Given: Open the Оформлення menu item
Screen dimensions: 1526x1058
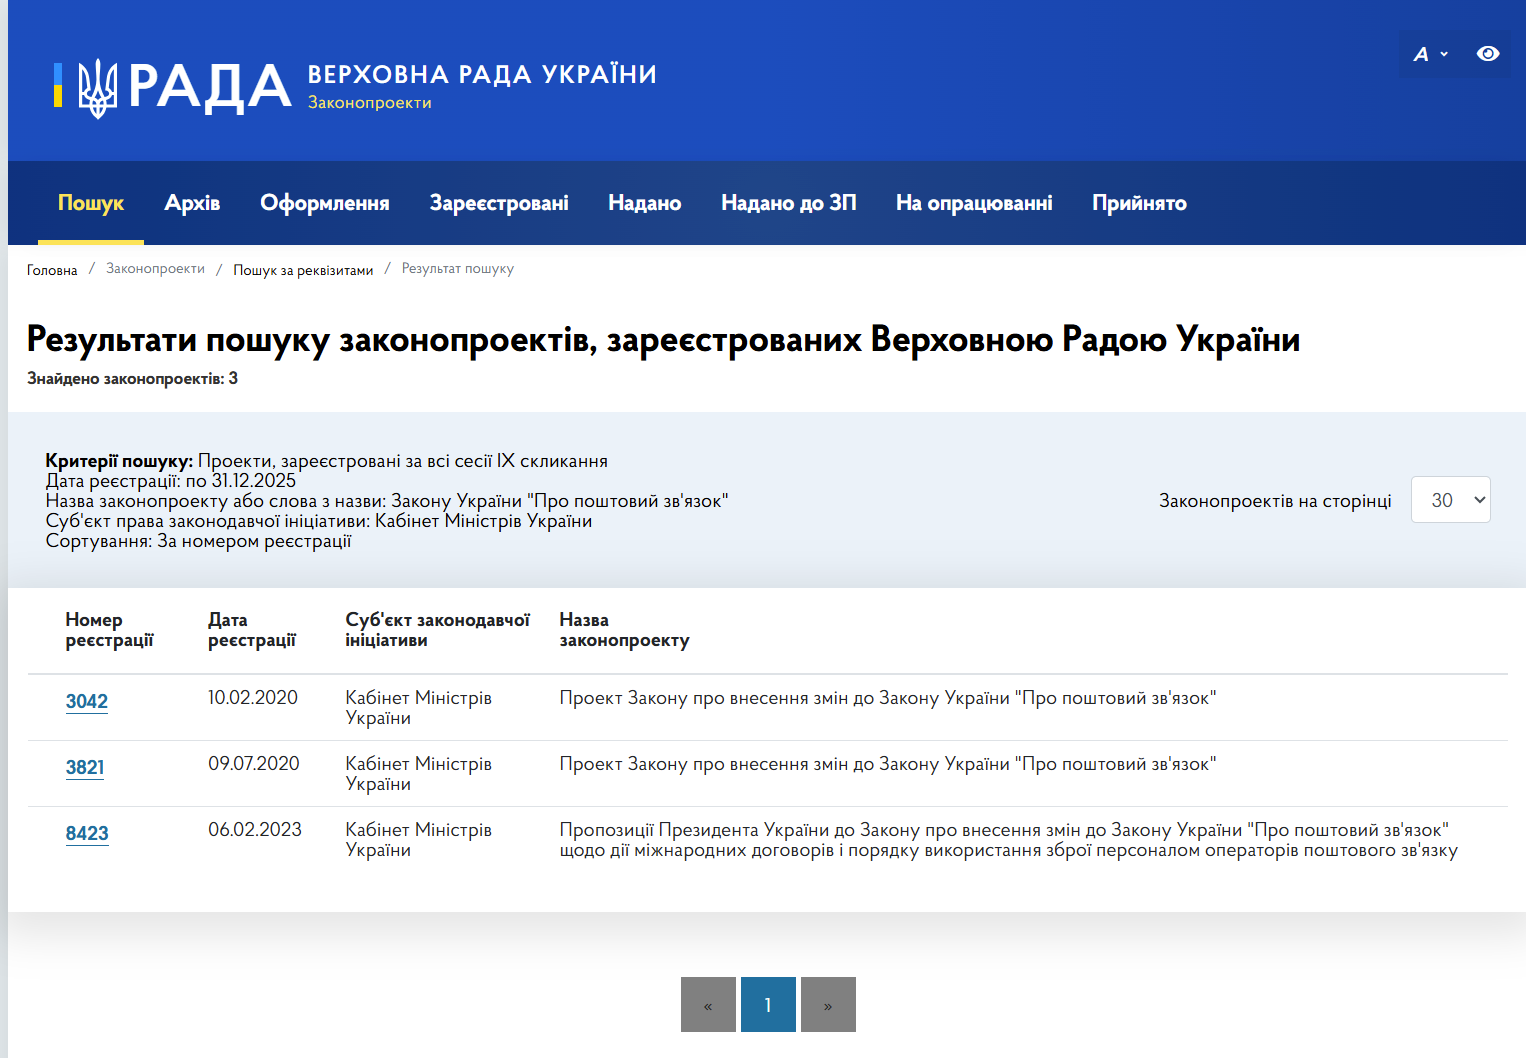Looking at the screenshot, I should [x=325, y=203].
